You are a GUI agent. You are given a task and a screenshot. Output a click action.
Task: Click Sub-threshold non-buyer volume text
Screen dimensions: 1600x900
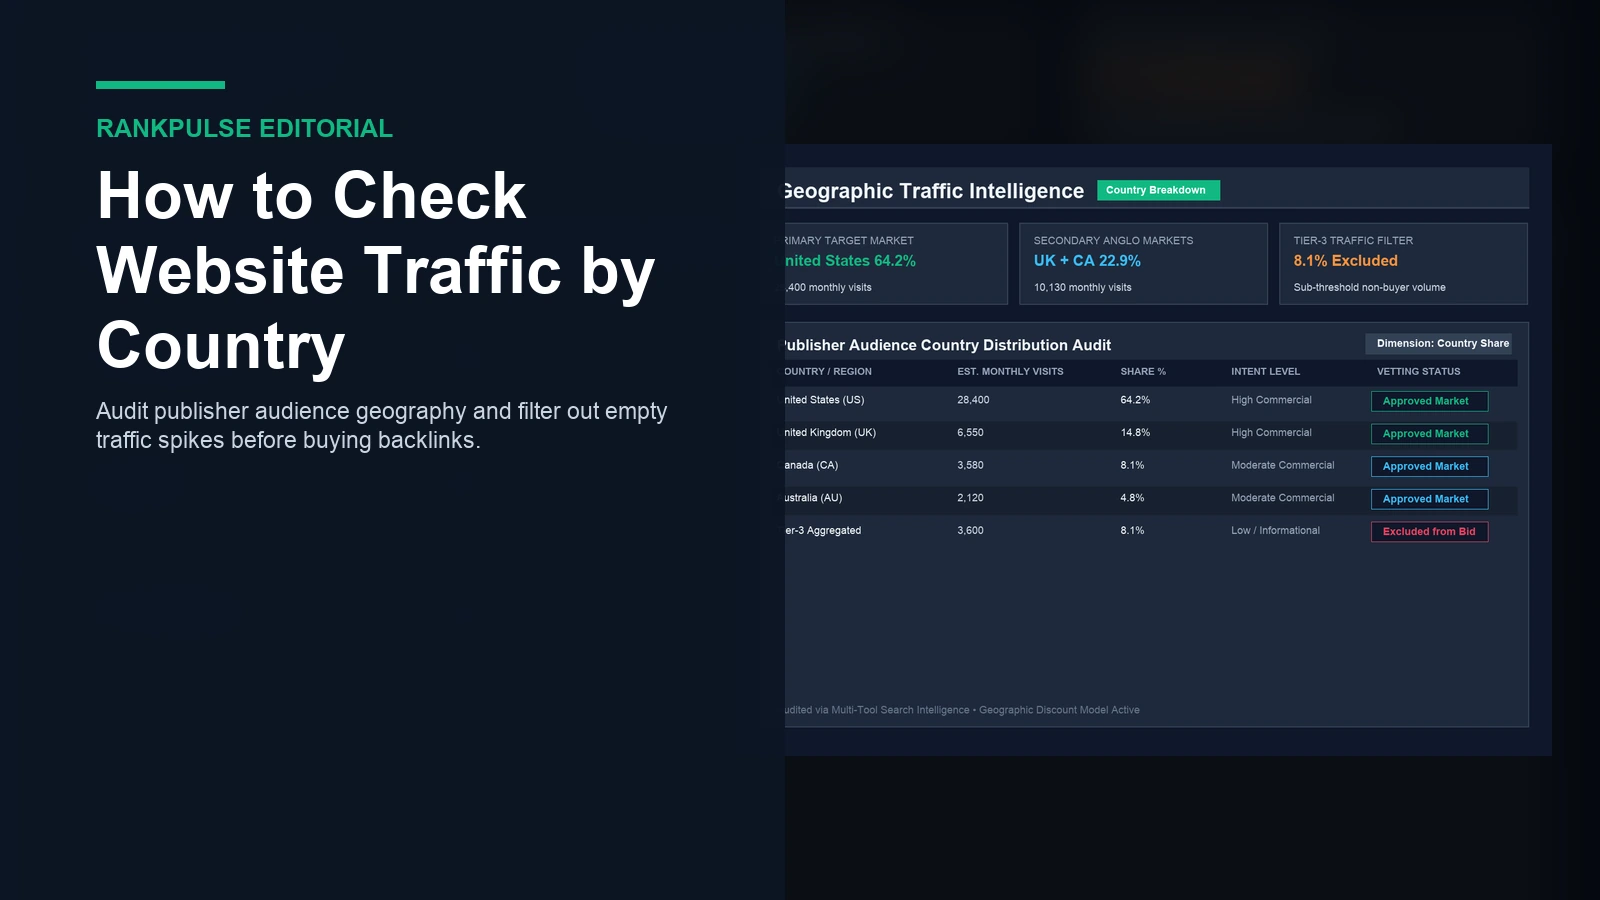pos(1369,287)
